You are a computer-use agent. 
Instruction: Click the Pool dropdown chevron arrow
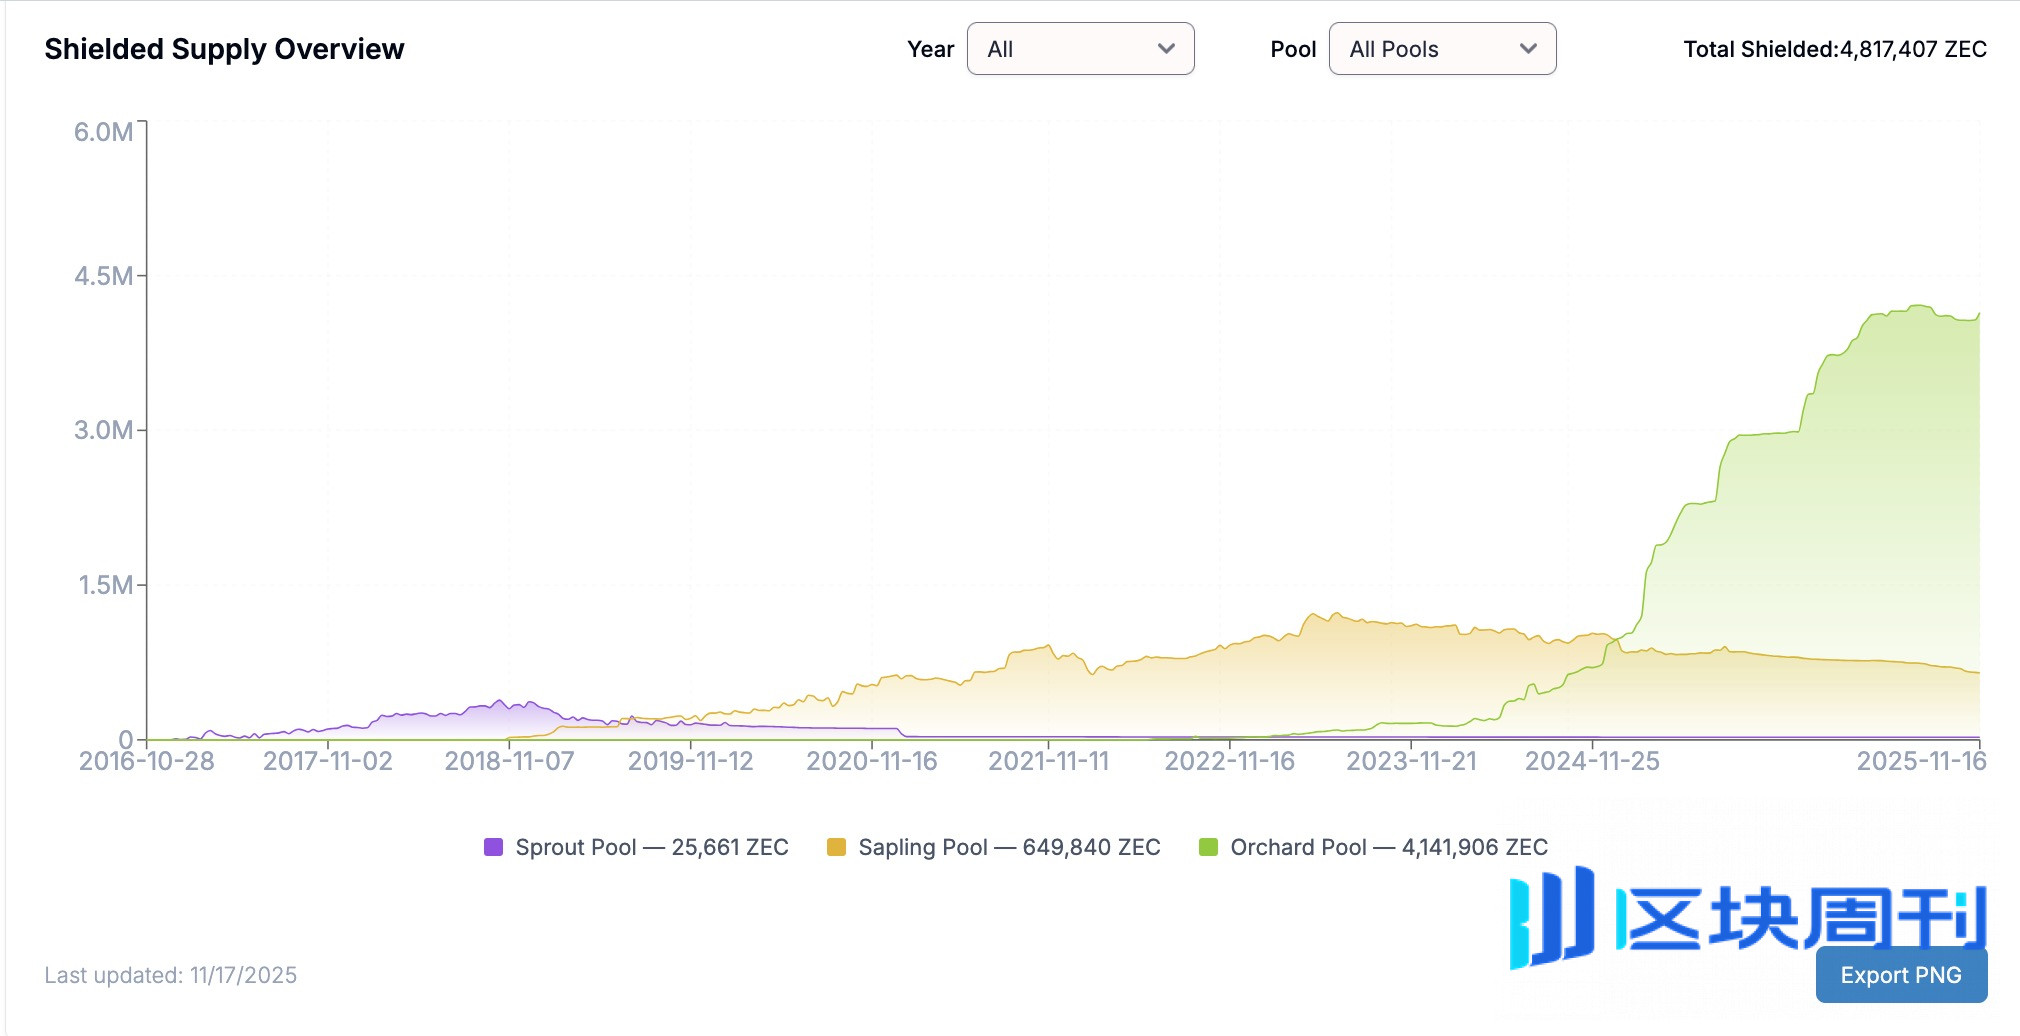point(1528,48)
